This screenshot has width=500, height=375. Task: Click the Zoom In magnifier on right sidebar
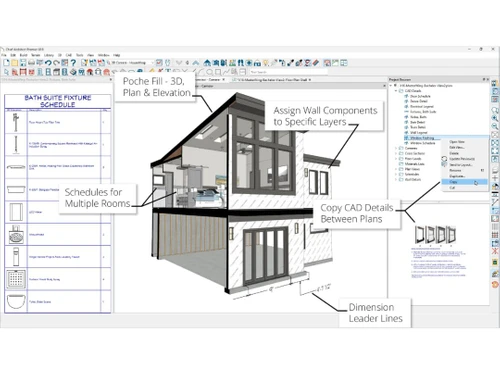[x=495, y=118]
